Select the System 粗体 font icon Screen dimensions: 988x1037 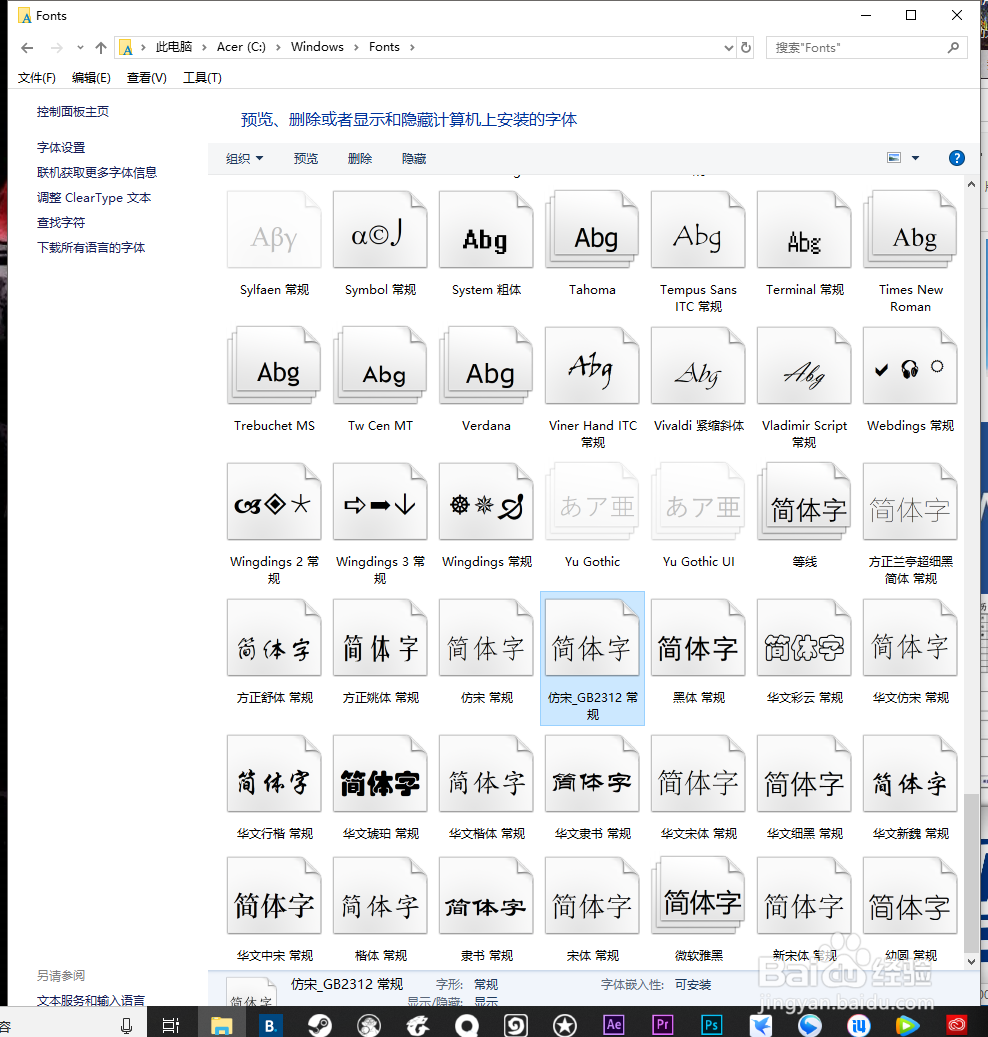pyautogui.click(x=486, y=229)
